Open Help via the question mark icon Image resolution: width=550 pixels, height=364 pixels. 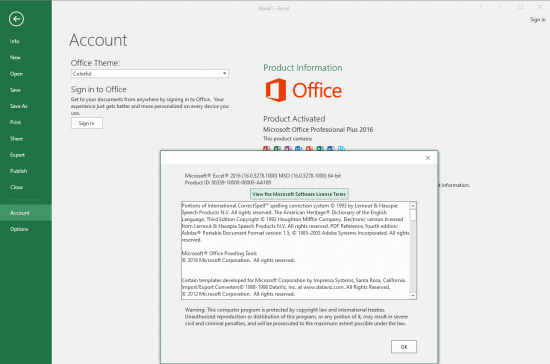pyautogui.click(x=481, y=7)
